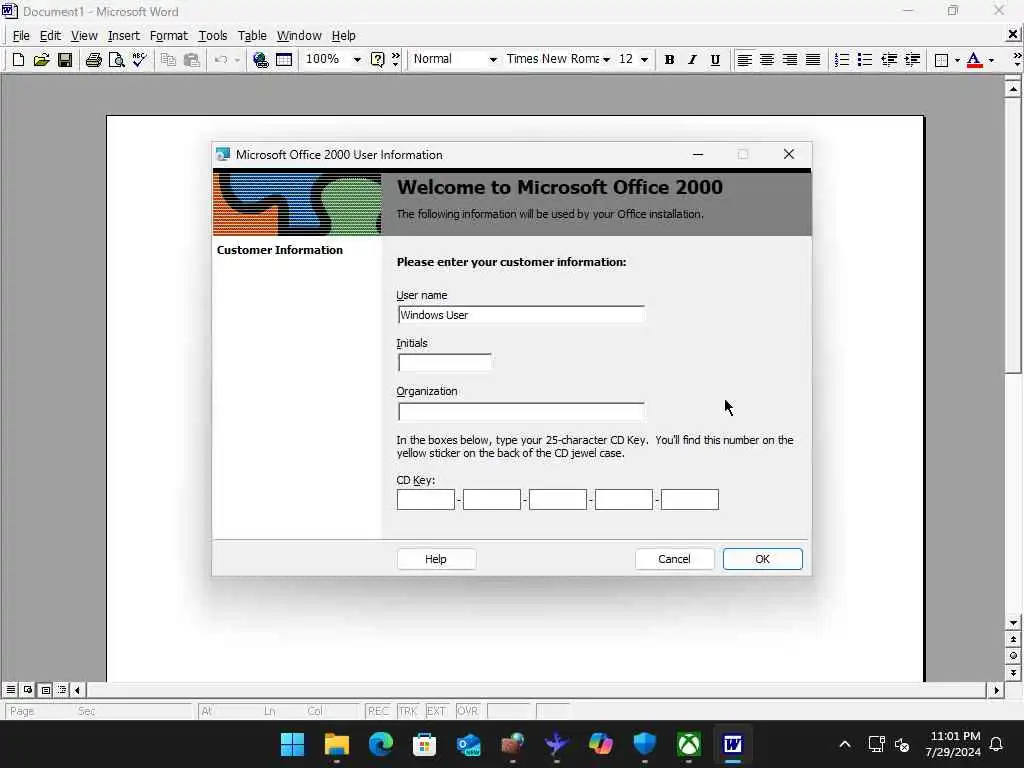1024x768 pixels.
Task: Switch to Web Layout View icon
Action: pyautogui.click(x=28, y=690)
